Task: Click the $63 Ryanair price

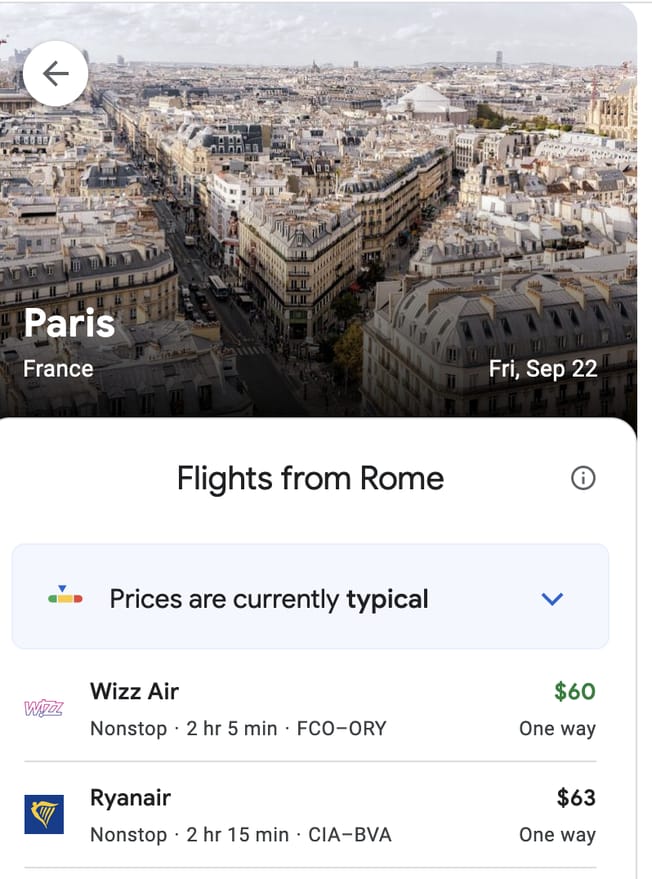Action: pos(576,798)
